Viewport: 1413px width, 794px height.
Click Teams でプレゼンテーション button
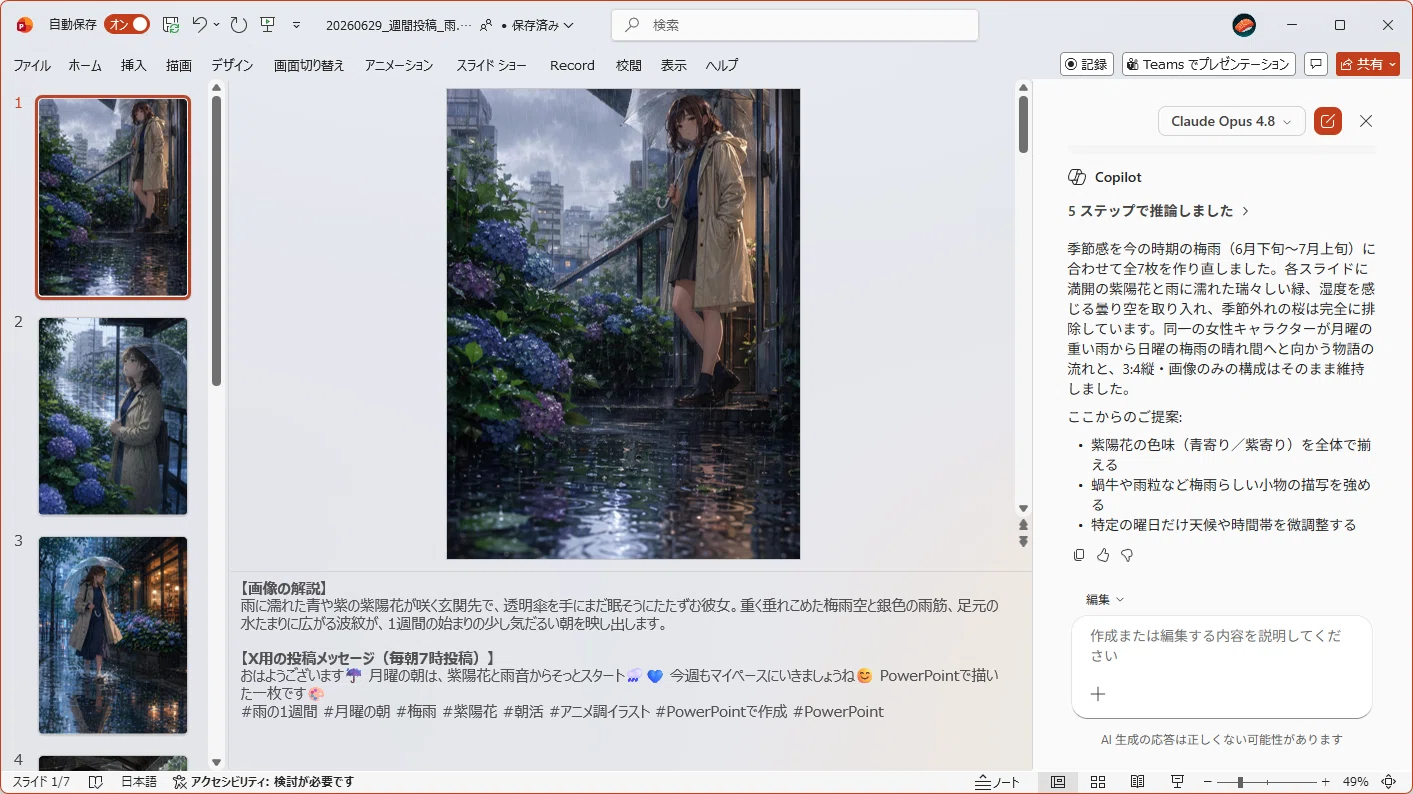pyautogui.click(x=1209, y=64)
